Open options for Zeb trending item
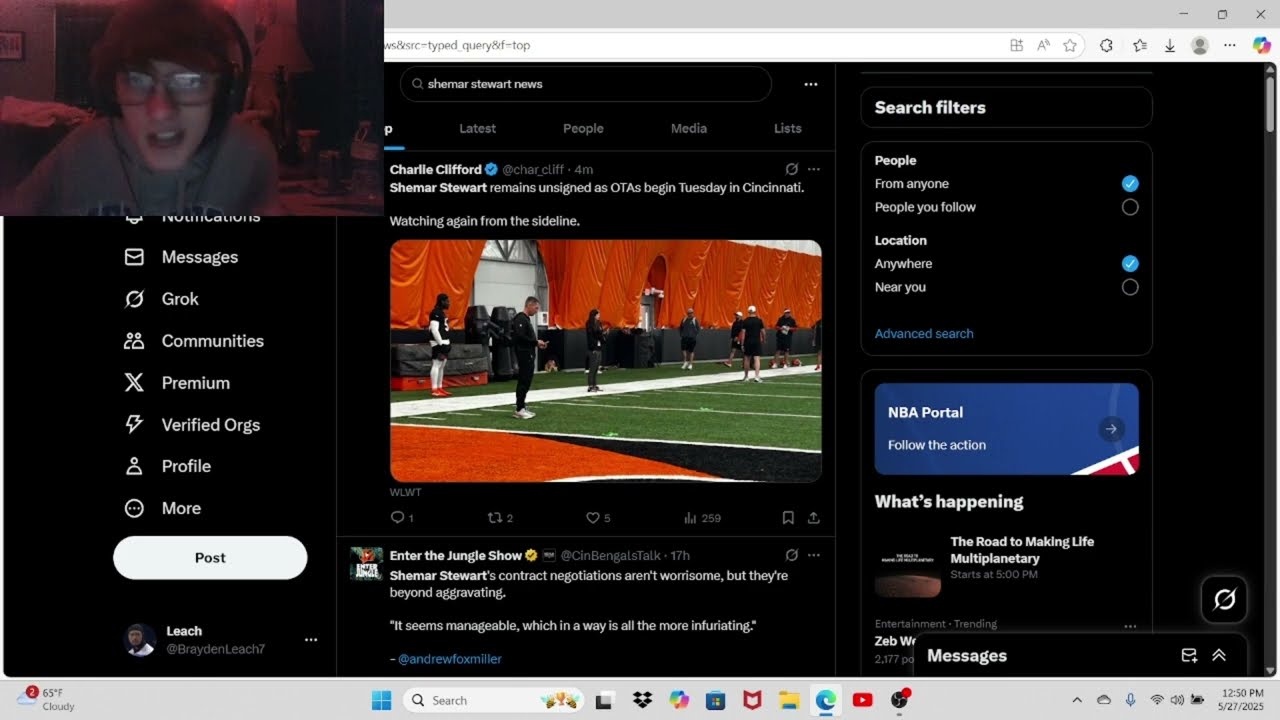The height and width of the screenshot is (720, 1280). click(x=1130, y=626)
